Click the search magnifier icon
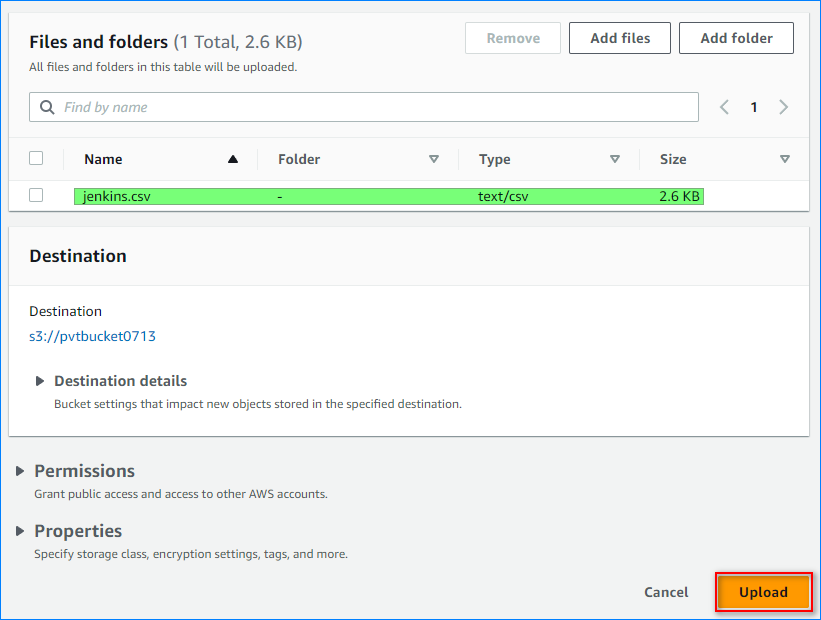Image resolution: width=821 pixels, height=620 pixels. pos(47,107)
